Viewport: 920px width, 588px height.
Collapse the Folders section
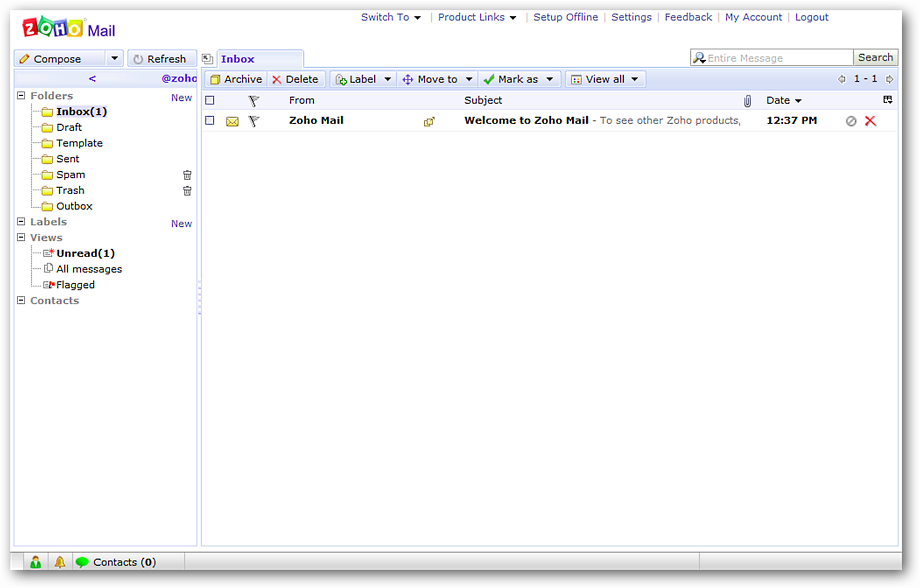[x=21, y=95]
